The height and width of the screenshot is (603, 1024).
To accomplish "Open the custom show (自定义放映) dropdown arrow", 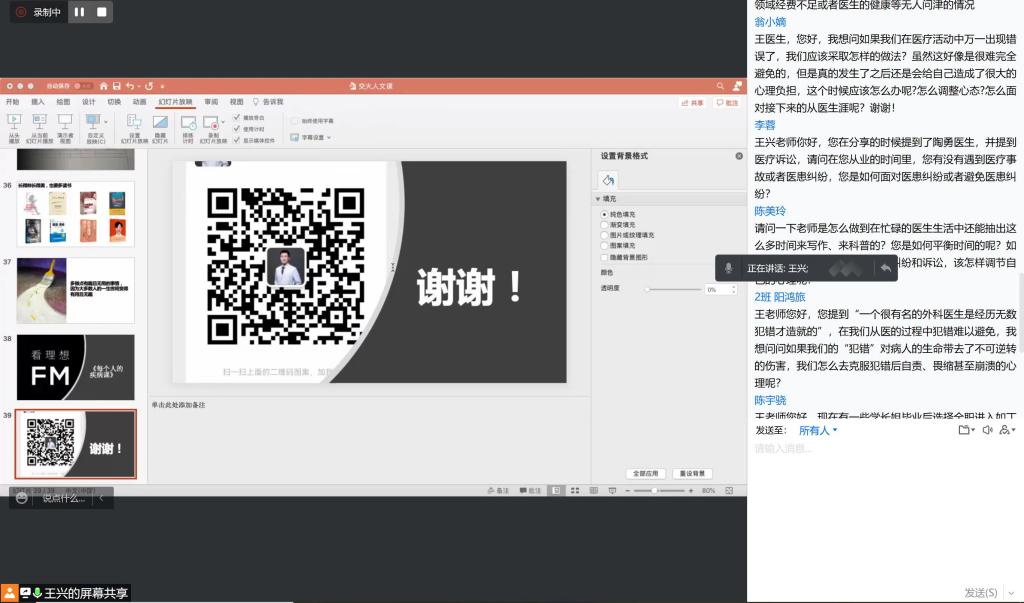I will click(106, 122).
